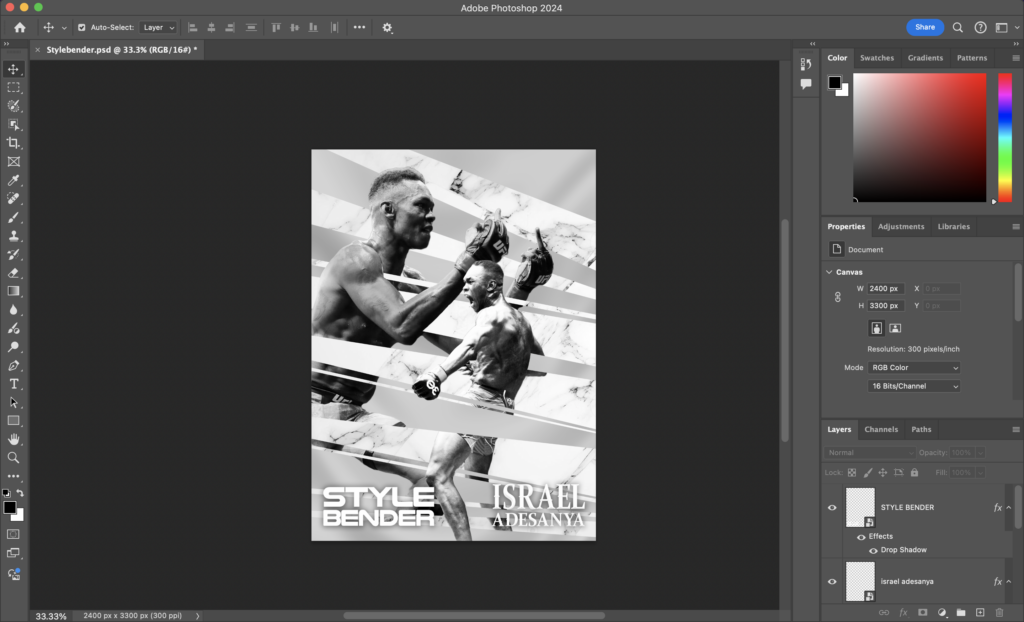Viewport: 1024px width, 622px height.
Task: Open move tool settings gear icon
Action: (387, 27)
